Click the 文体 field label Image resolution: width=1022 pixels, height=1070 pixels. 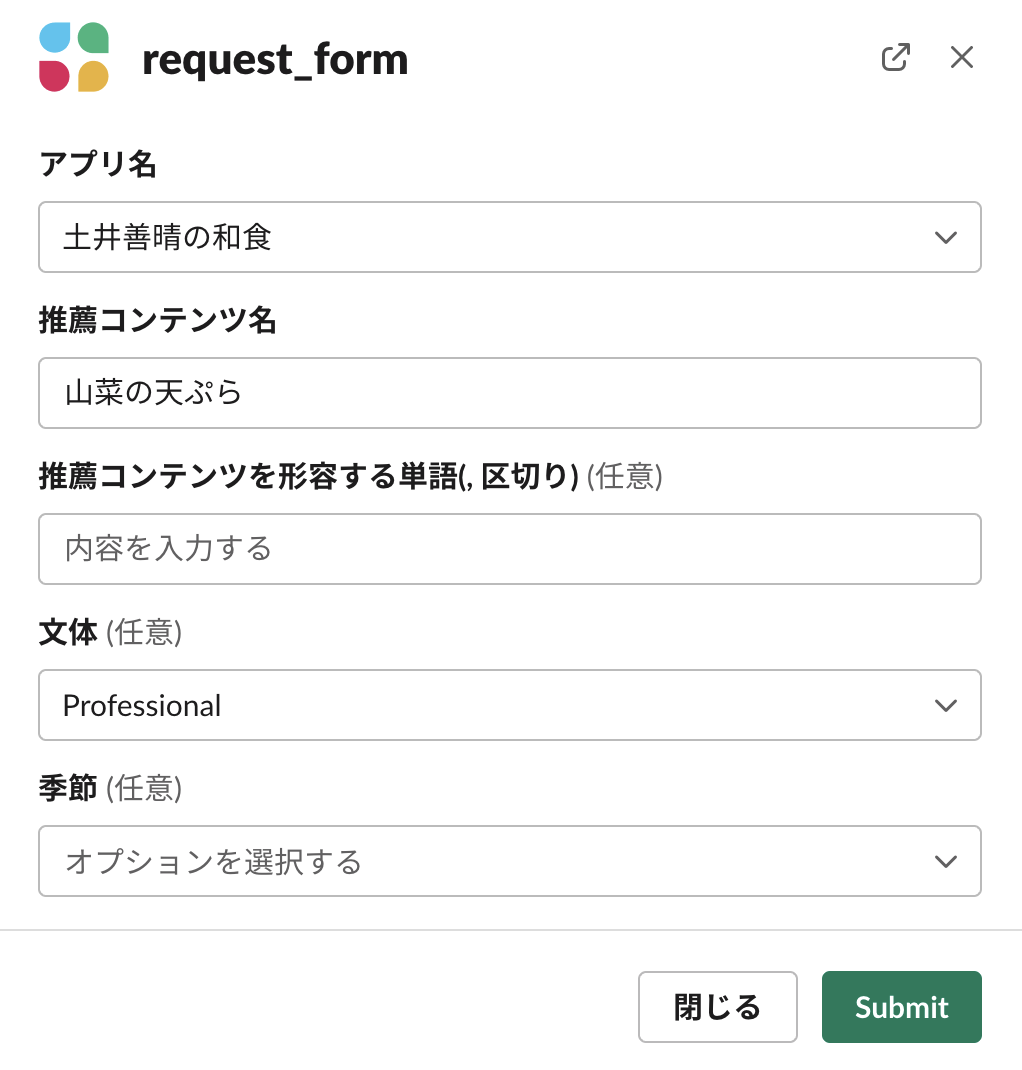click(x=68, y=633)
